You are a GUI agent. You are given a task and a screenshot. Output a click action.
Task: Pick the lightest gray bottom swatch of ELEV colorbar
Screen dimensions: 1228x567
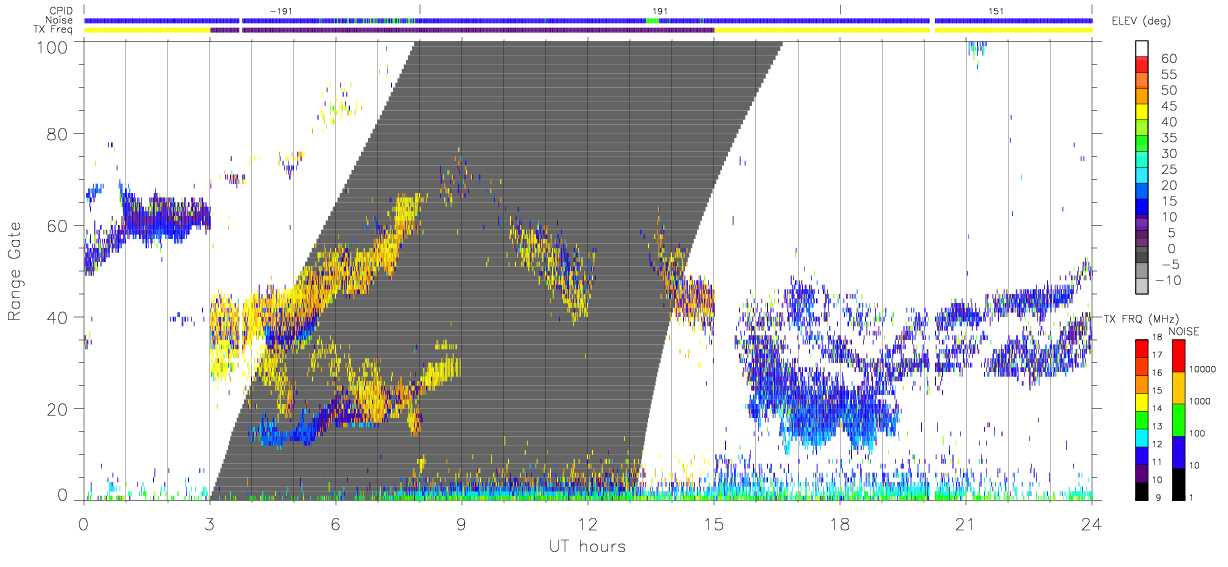coord(1143,285)
